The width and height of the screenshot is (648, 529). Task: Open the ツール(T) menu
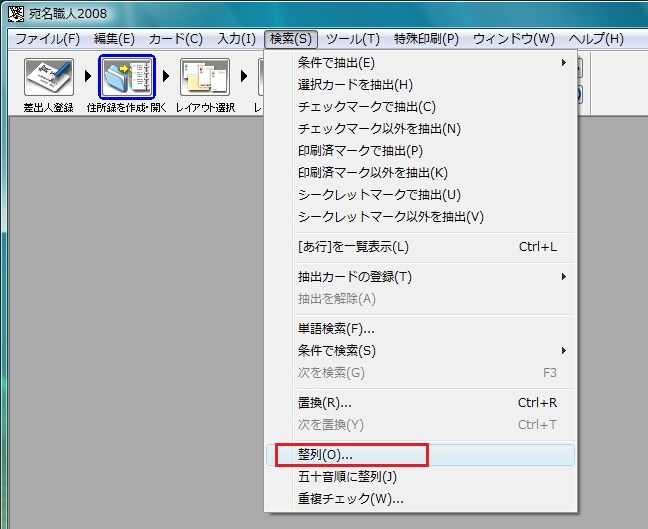point(353,39)
